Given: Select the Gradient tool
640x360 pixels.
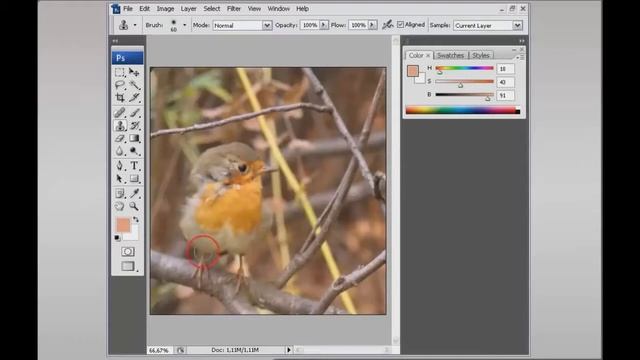Looking at the screenshot, I should [x=134, y=139].
